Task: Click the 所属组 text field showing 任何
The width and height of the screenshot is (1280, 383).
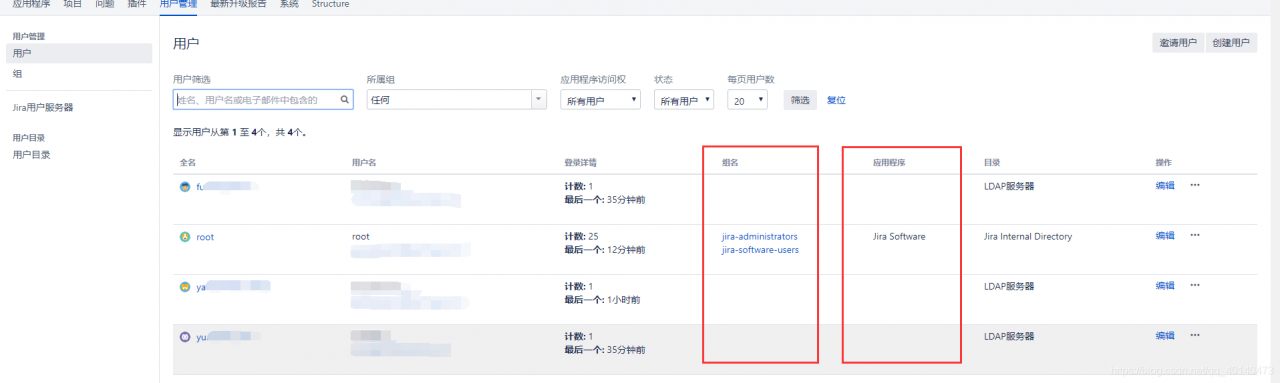Action: pyautogui.click(x=449, y=100)
